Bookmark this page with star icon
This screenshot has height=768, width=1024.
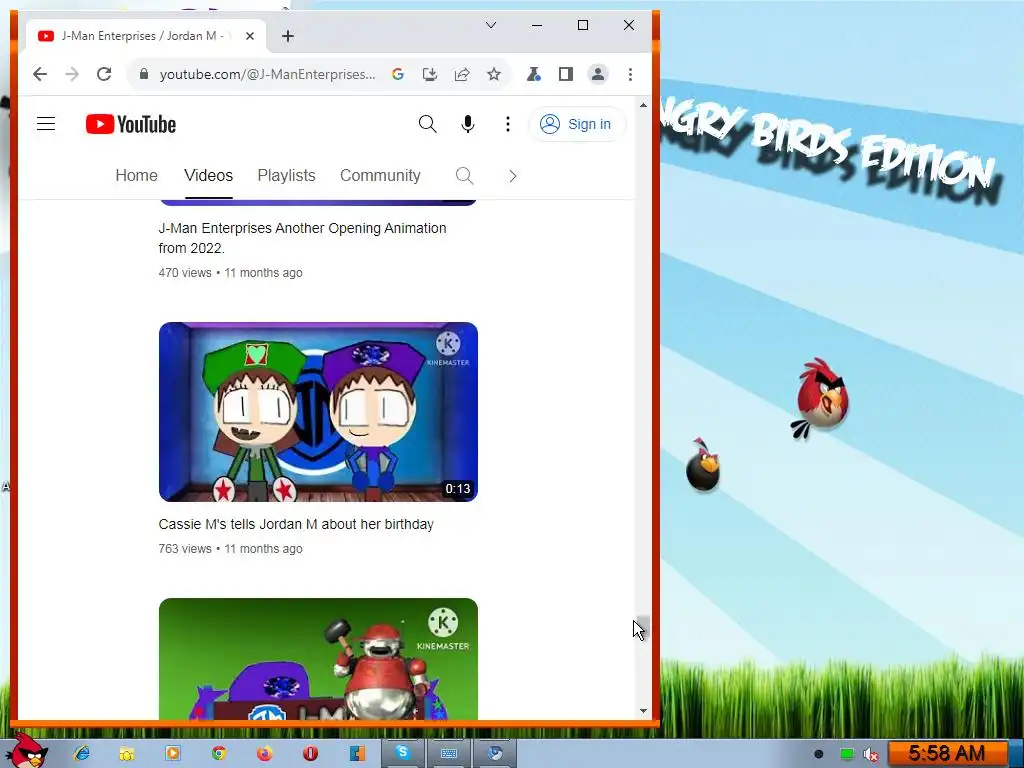tap(494, 74)
